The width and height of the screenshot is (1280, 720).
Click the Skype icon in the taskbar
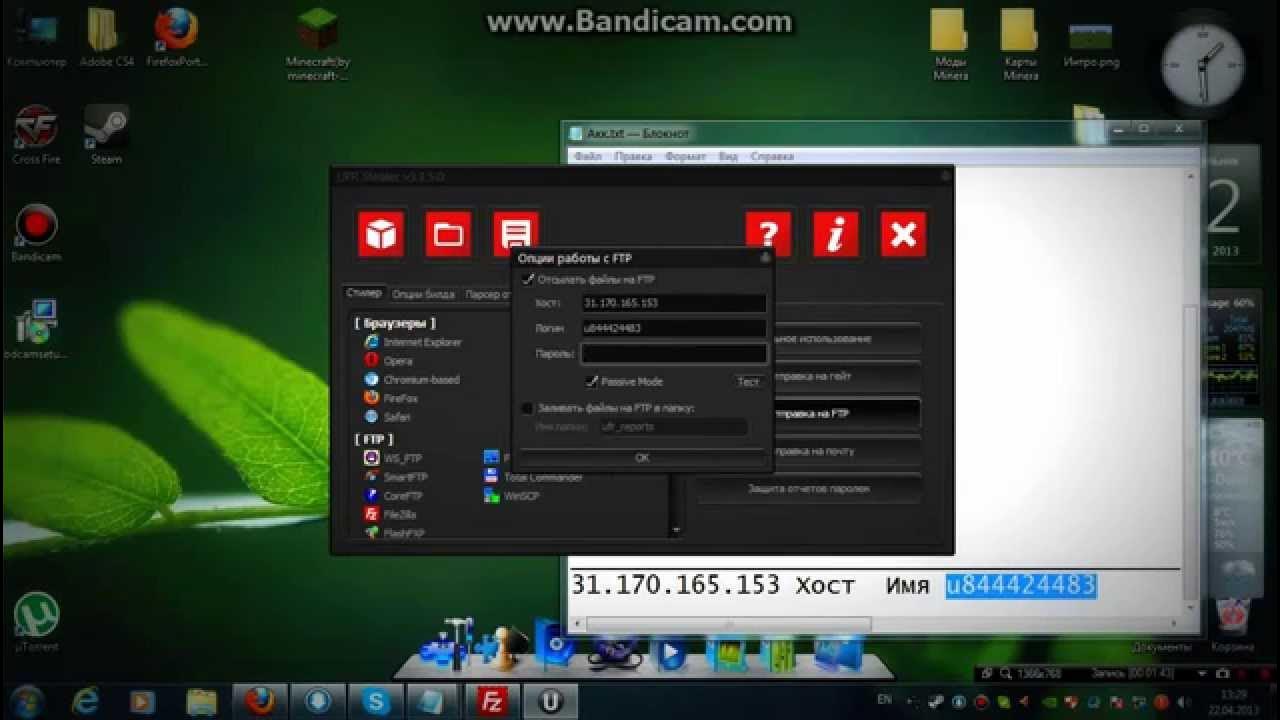[376, 701]
